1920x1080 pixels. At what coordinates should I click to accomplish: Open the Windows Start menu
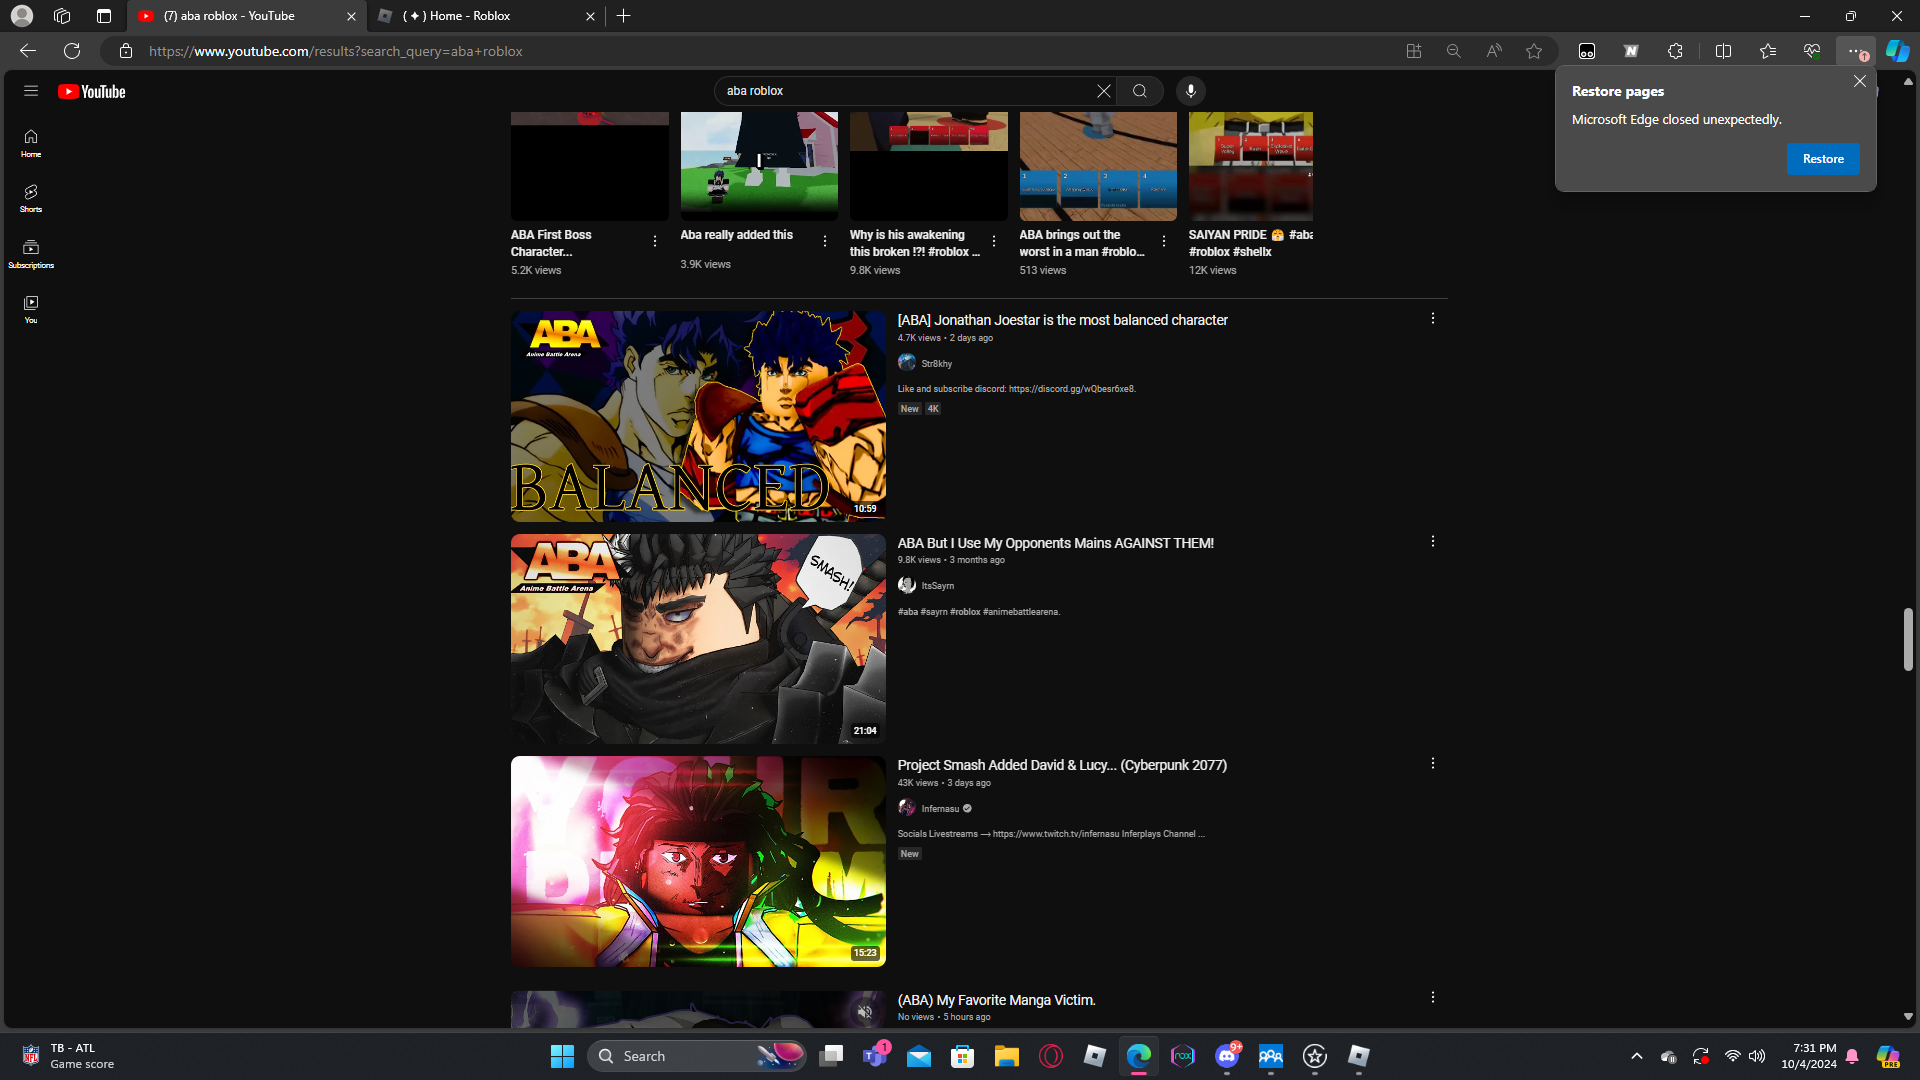[x=562, y=1056]
